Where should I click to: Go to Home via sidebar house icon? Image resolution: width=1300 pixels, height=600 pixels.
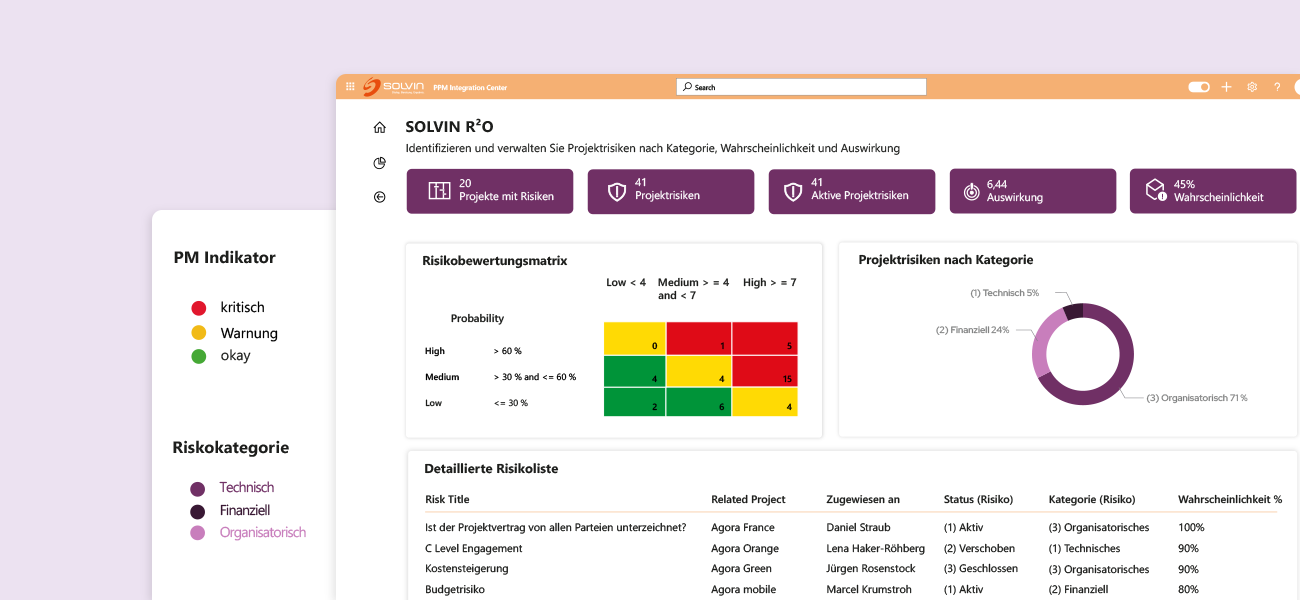point(379,127)
